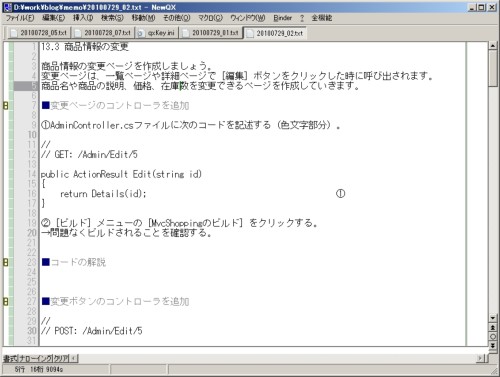Collapse the outline marker on line 23
Screen dimensions: 500x377
[6, 262]
